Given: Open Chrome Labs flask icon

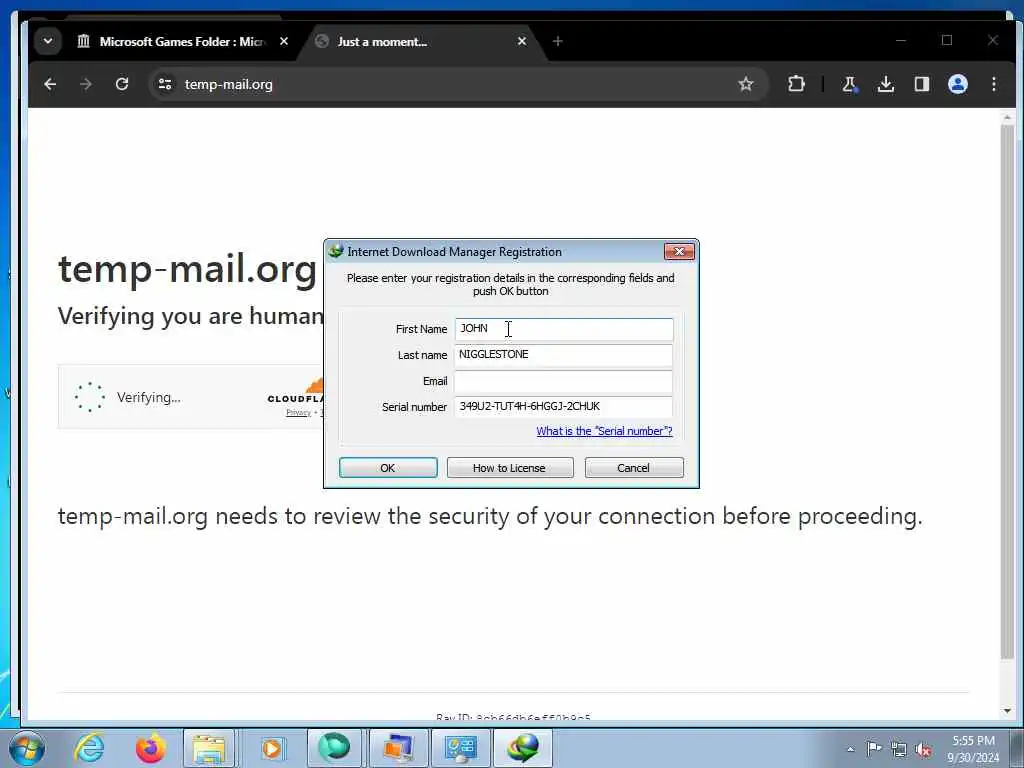Looking at the screenshot, I should [x=849, y=84].
